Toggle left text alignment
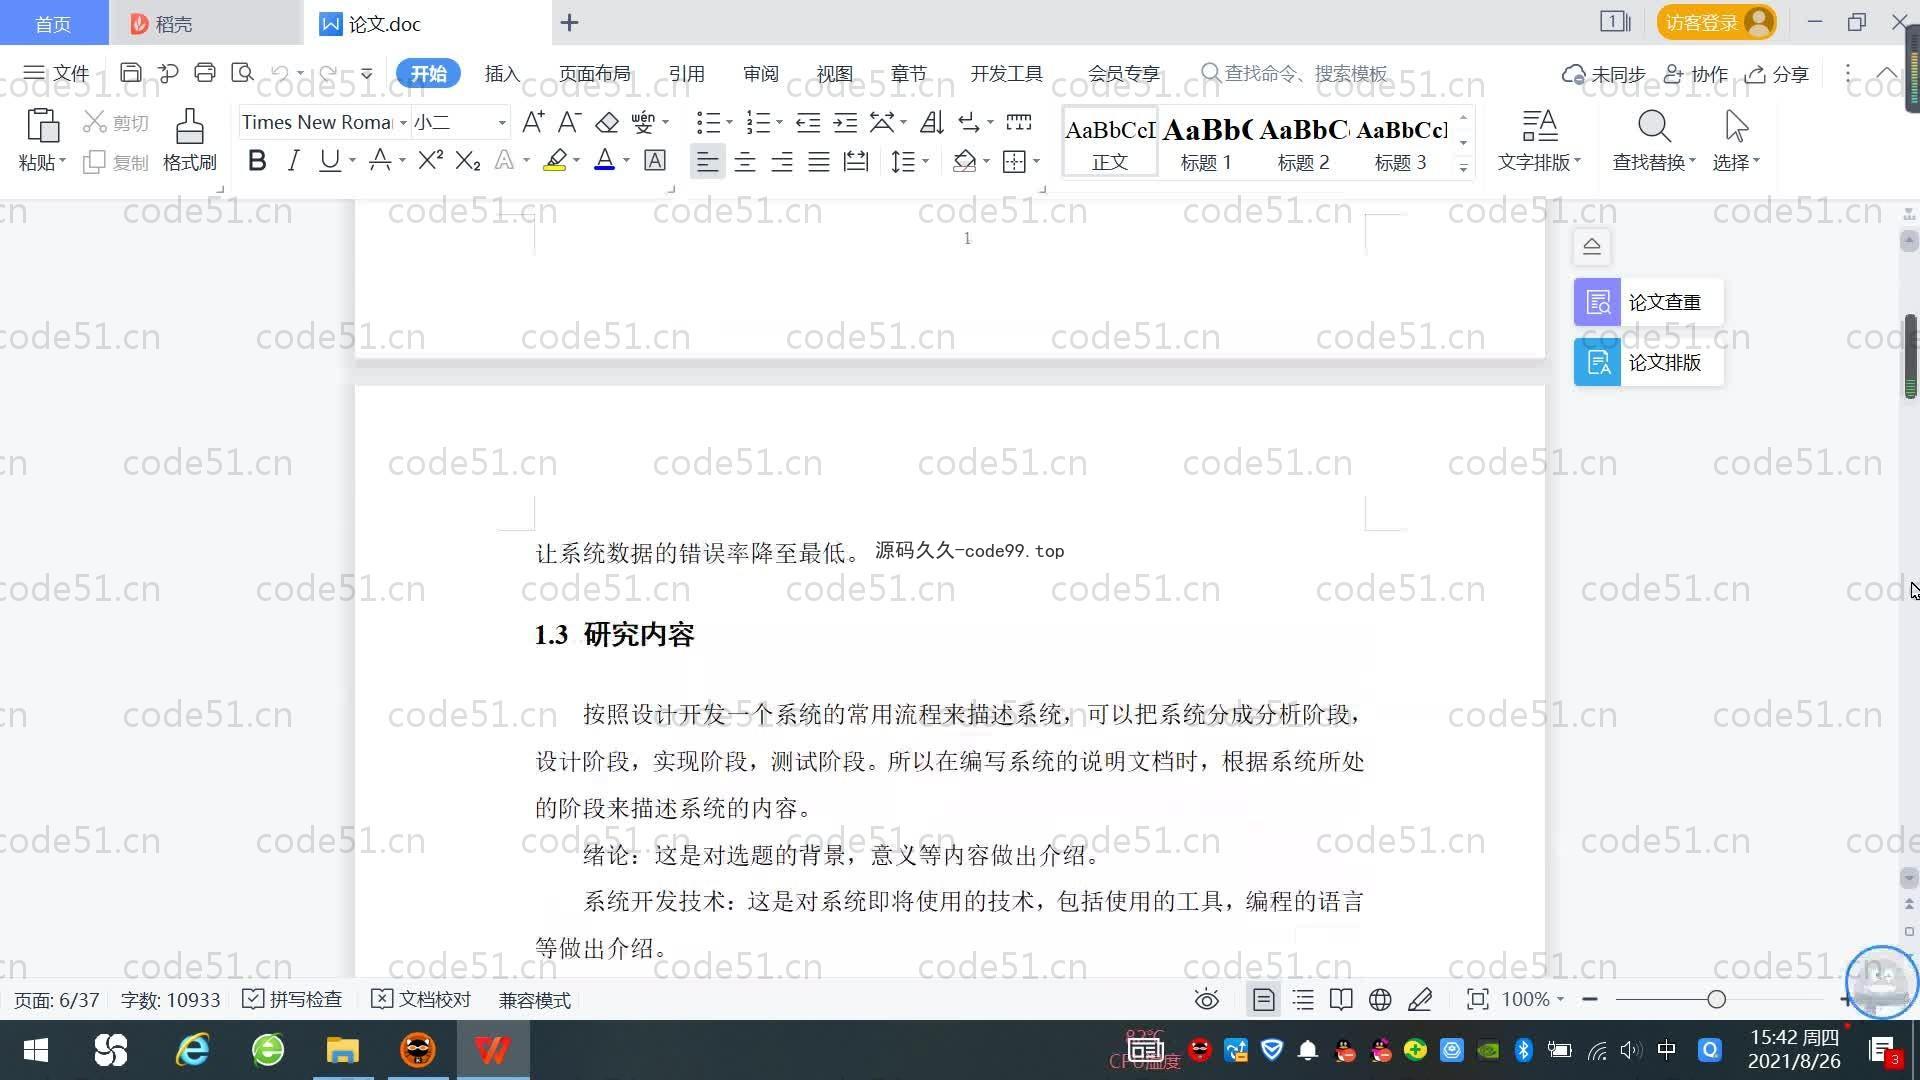 coord(707,161)
